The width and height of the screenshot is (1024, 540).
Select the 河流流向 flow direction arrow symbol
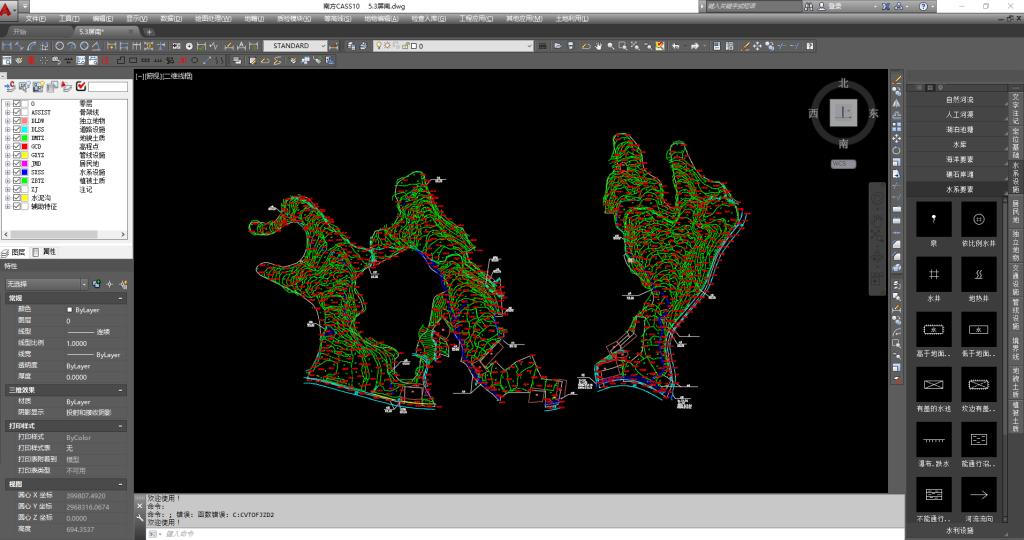tap(978, 494)
